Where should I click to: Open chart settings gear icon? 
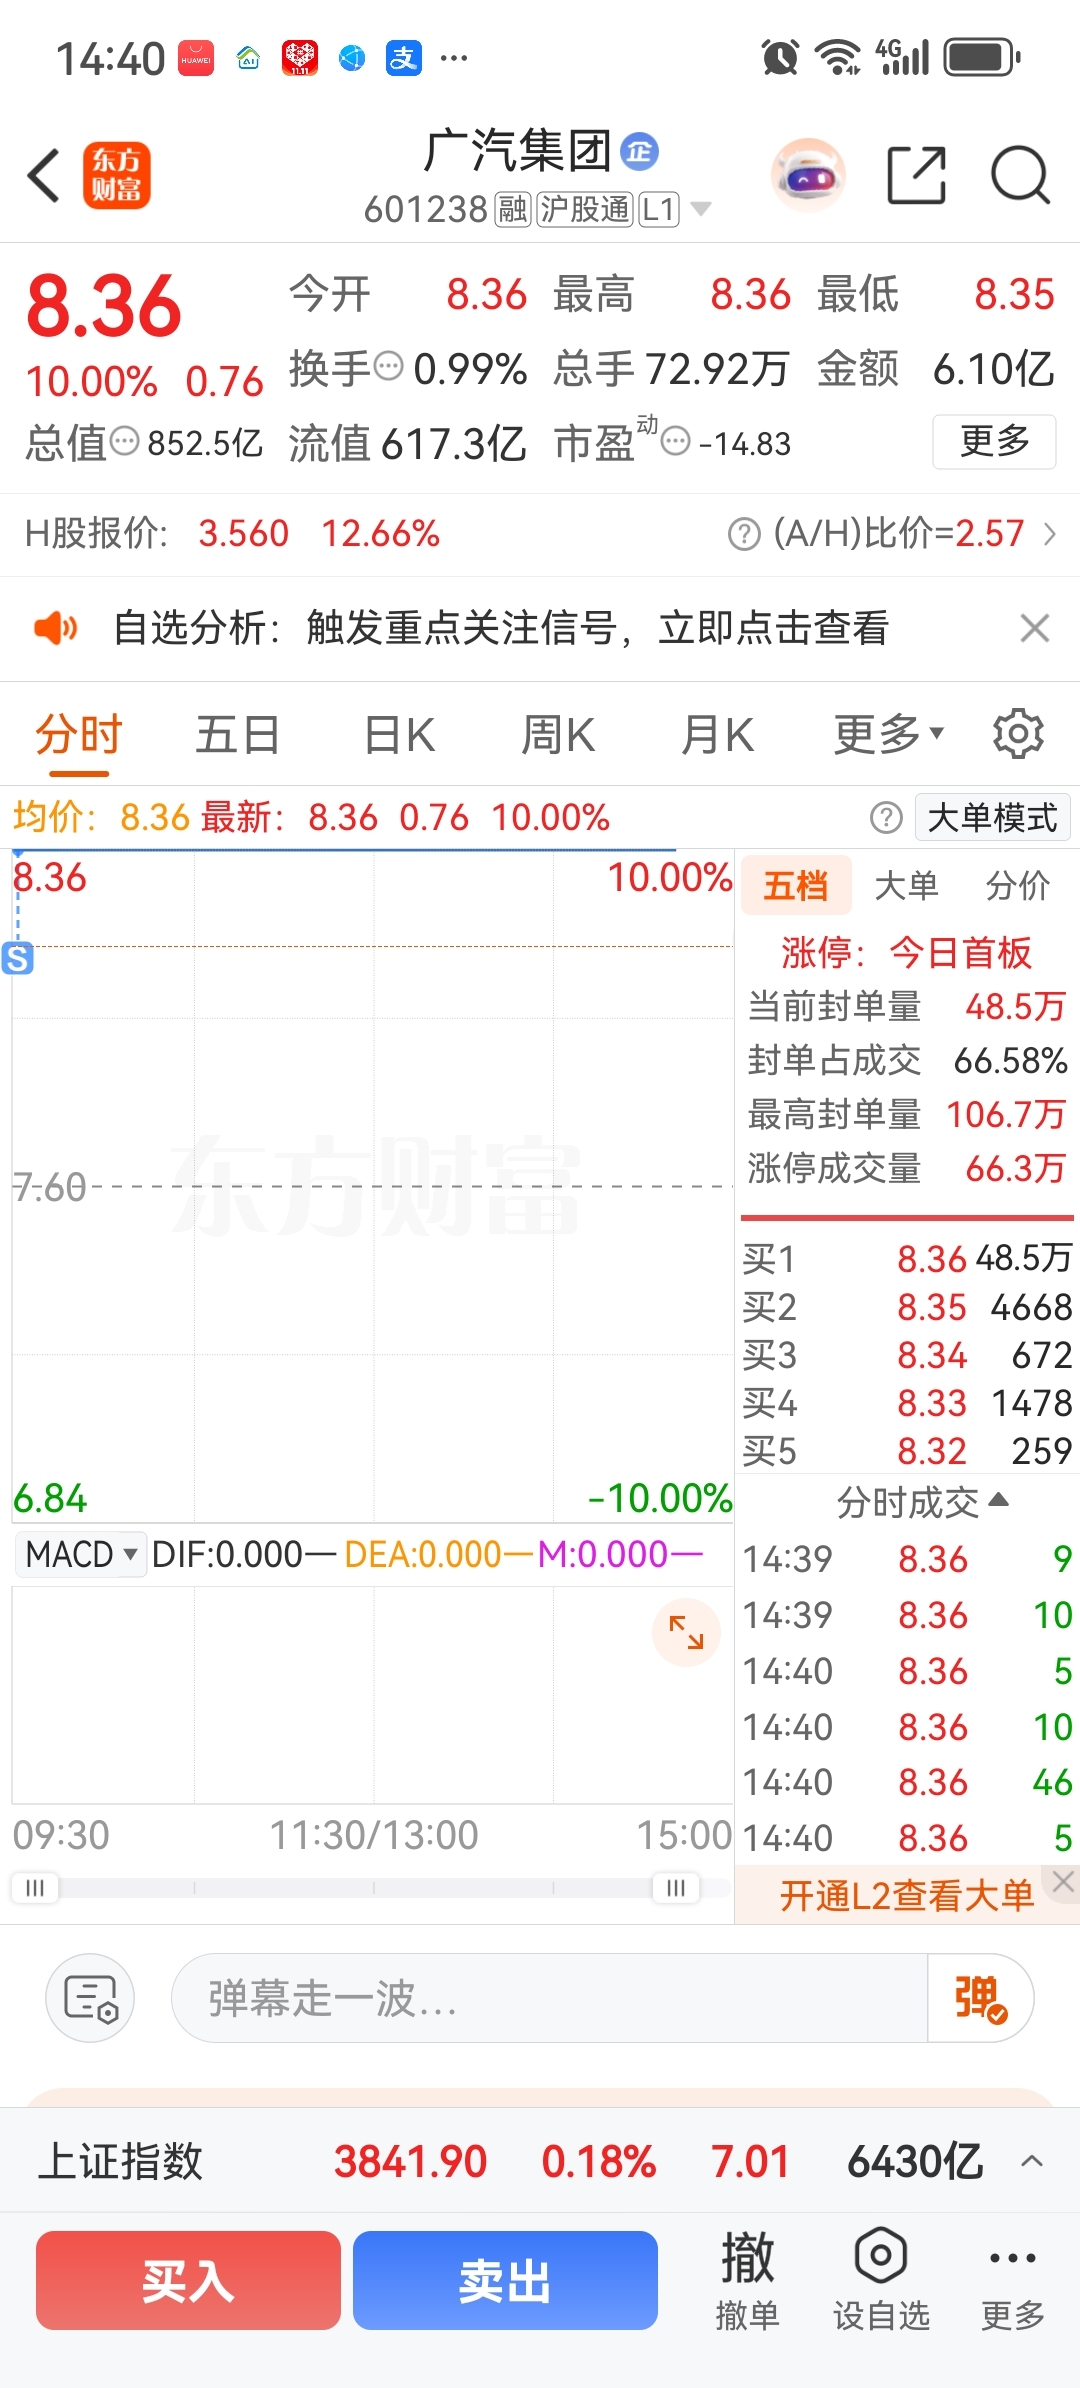point(1018,734)
